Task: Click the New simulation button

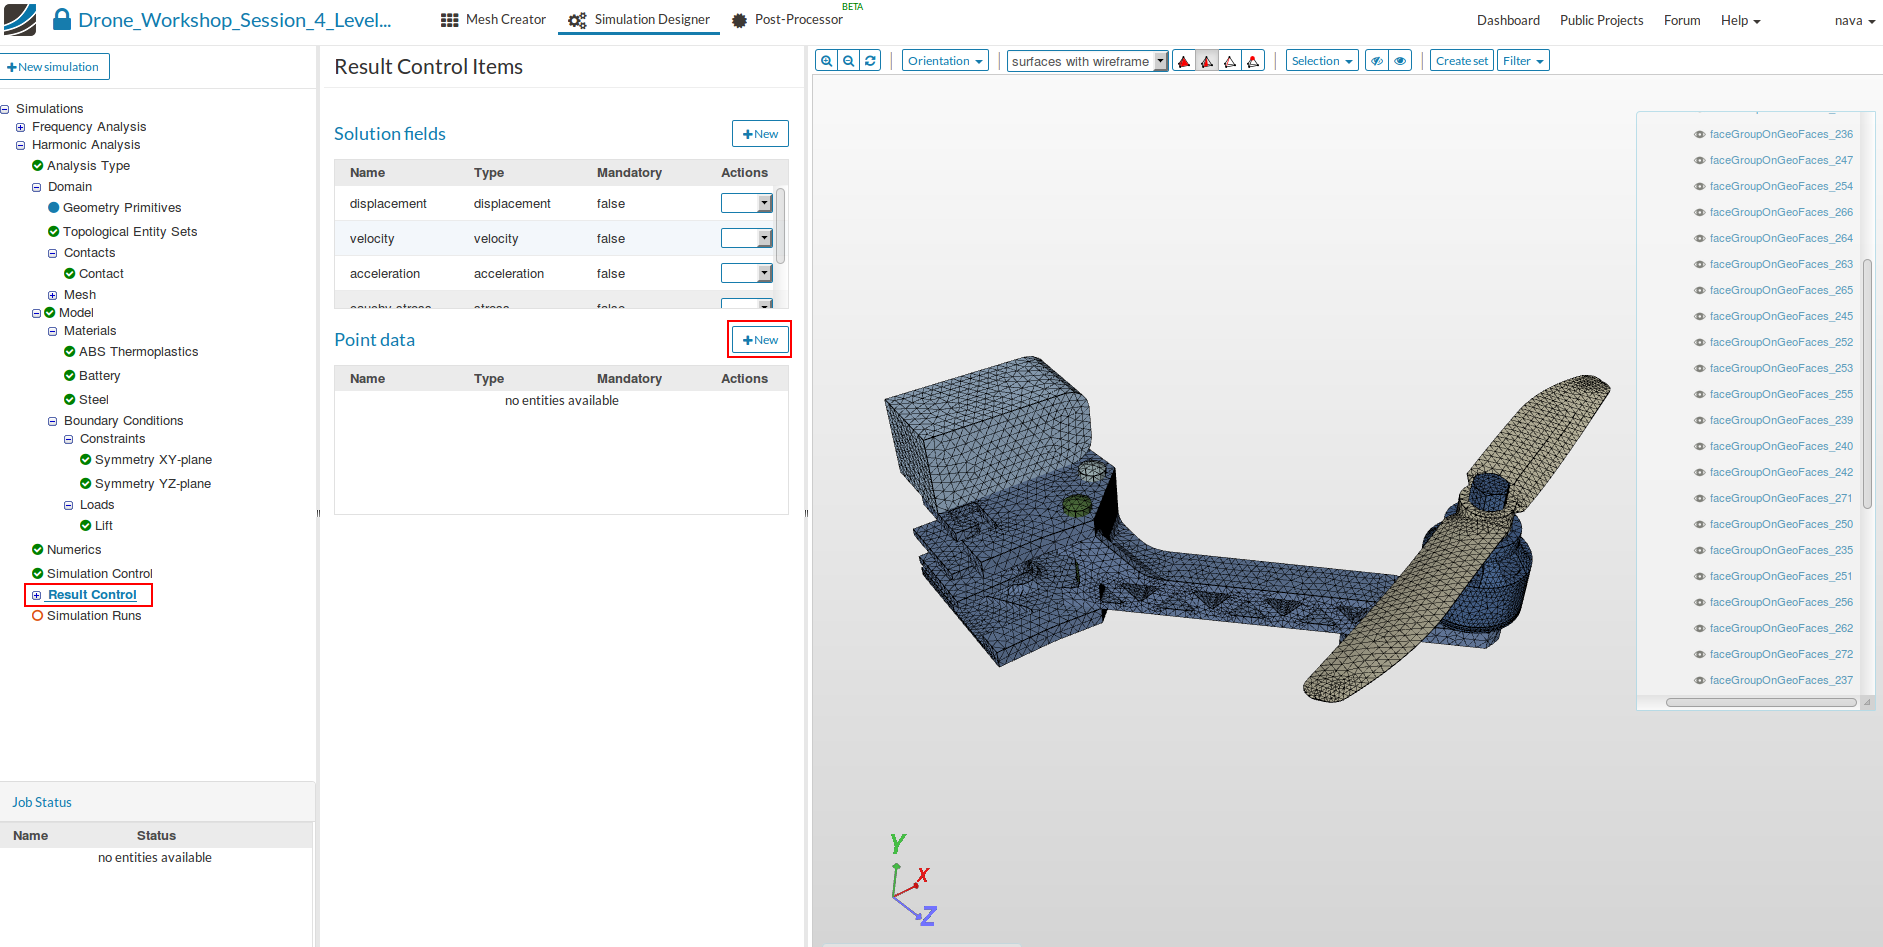Action: [54, 67]
